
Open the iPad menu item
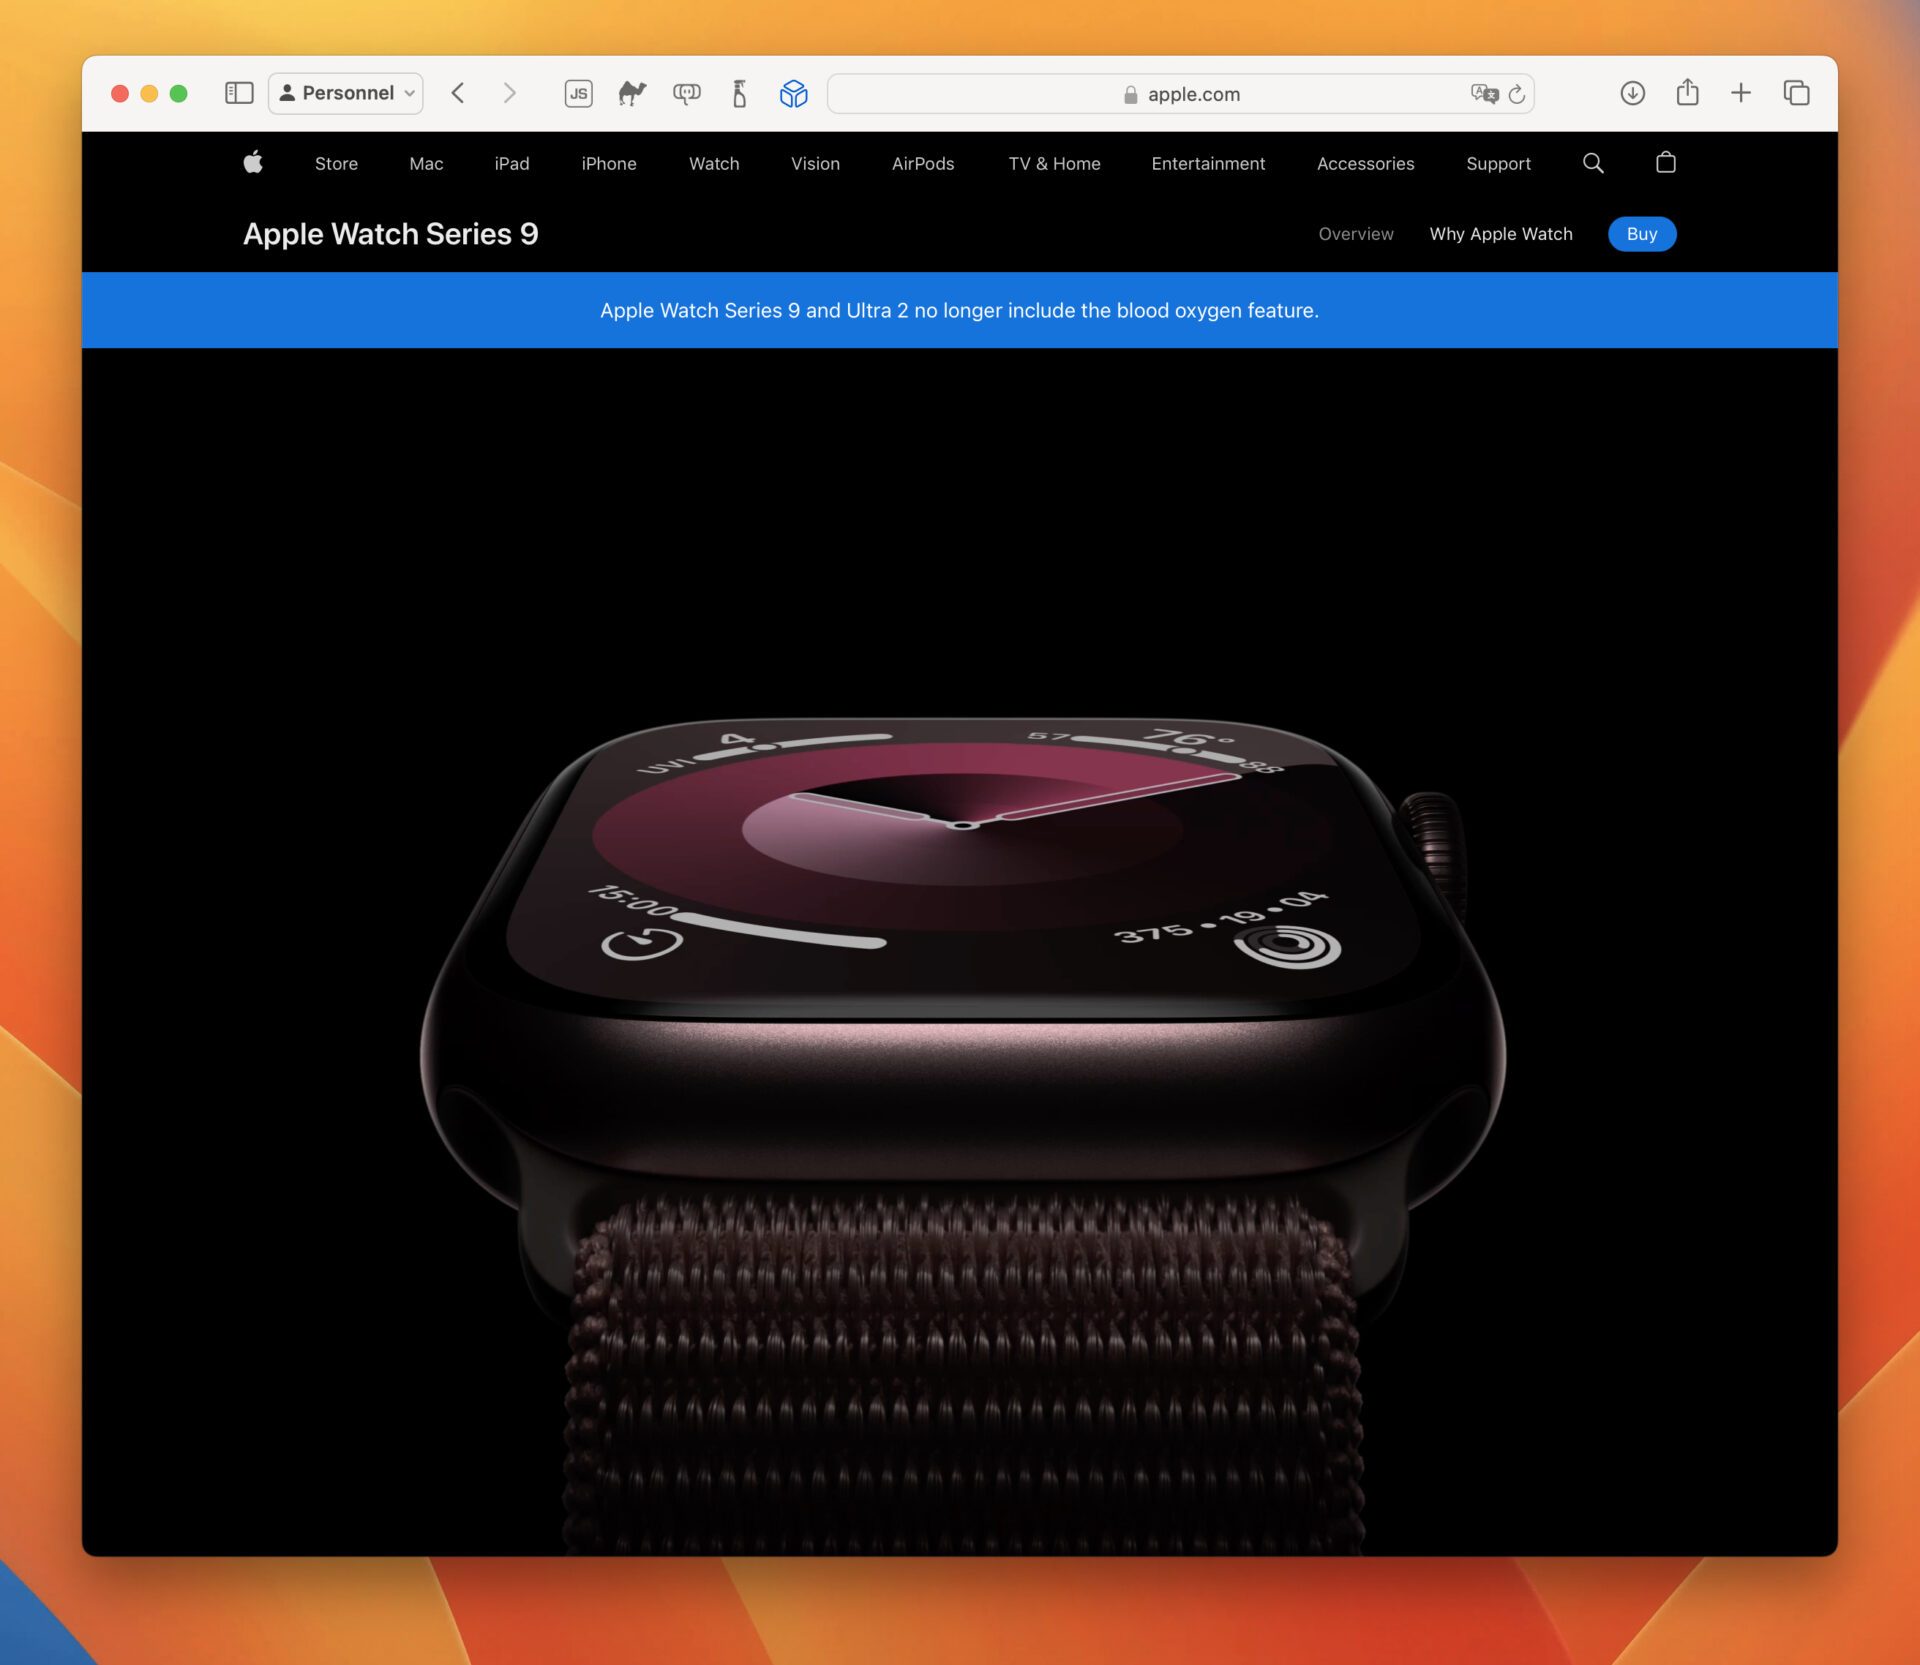512,163
